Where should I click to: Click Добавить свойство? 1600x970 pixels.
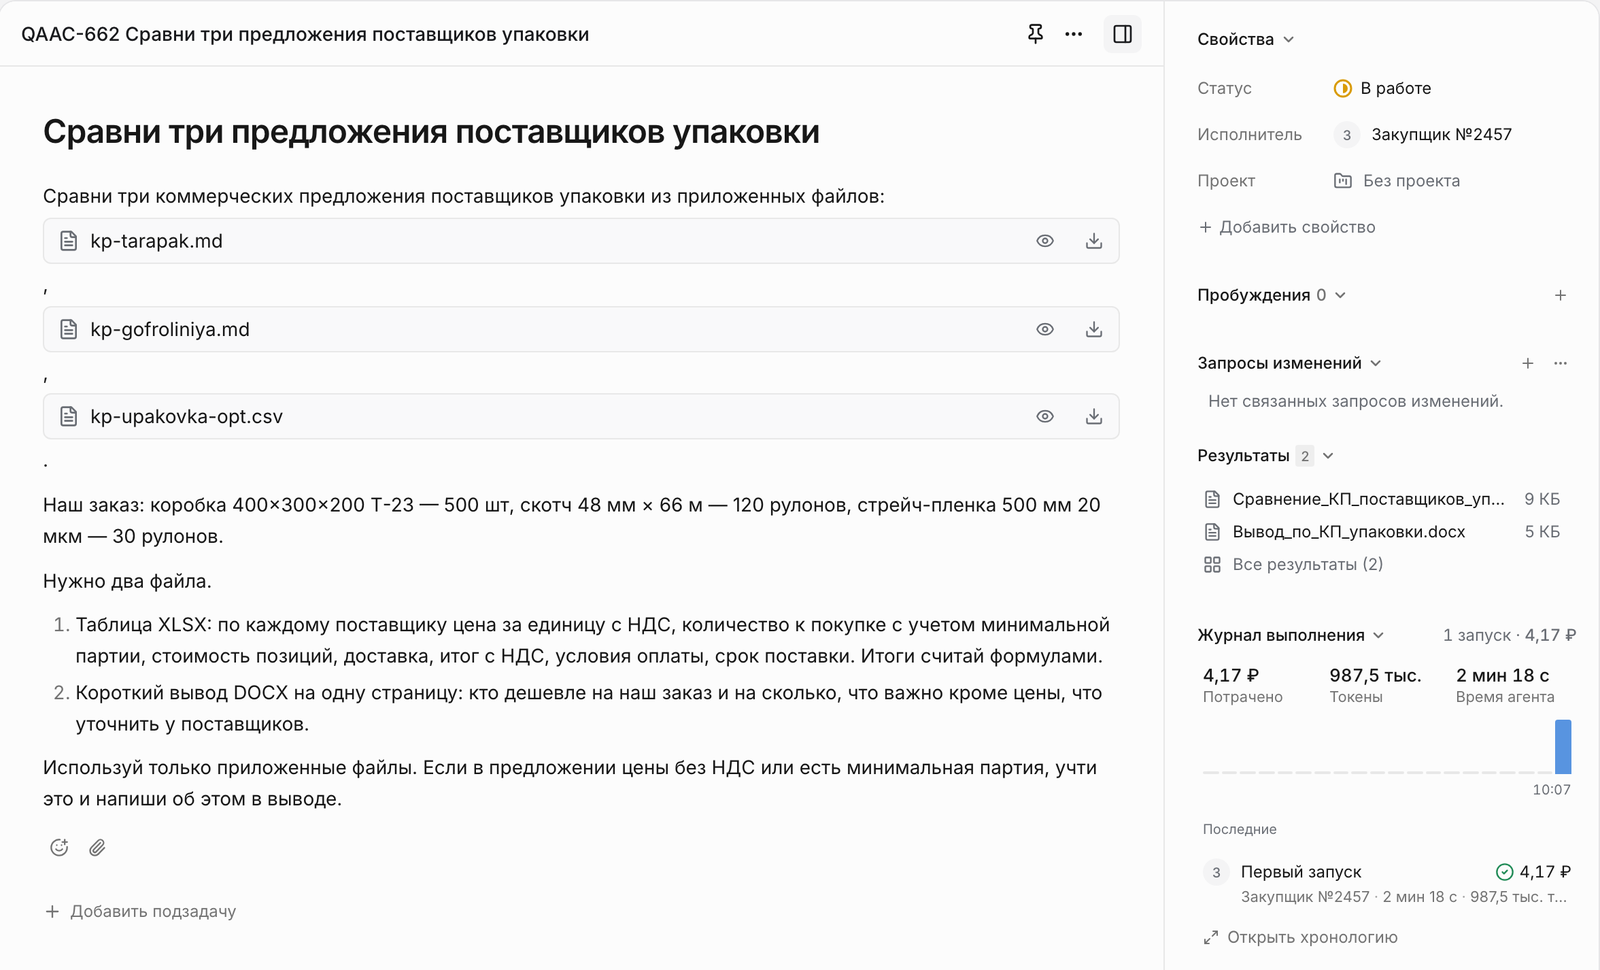1287,227
